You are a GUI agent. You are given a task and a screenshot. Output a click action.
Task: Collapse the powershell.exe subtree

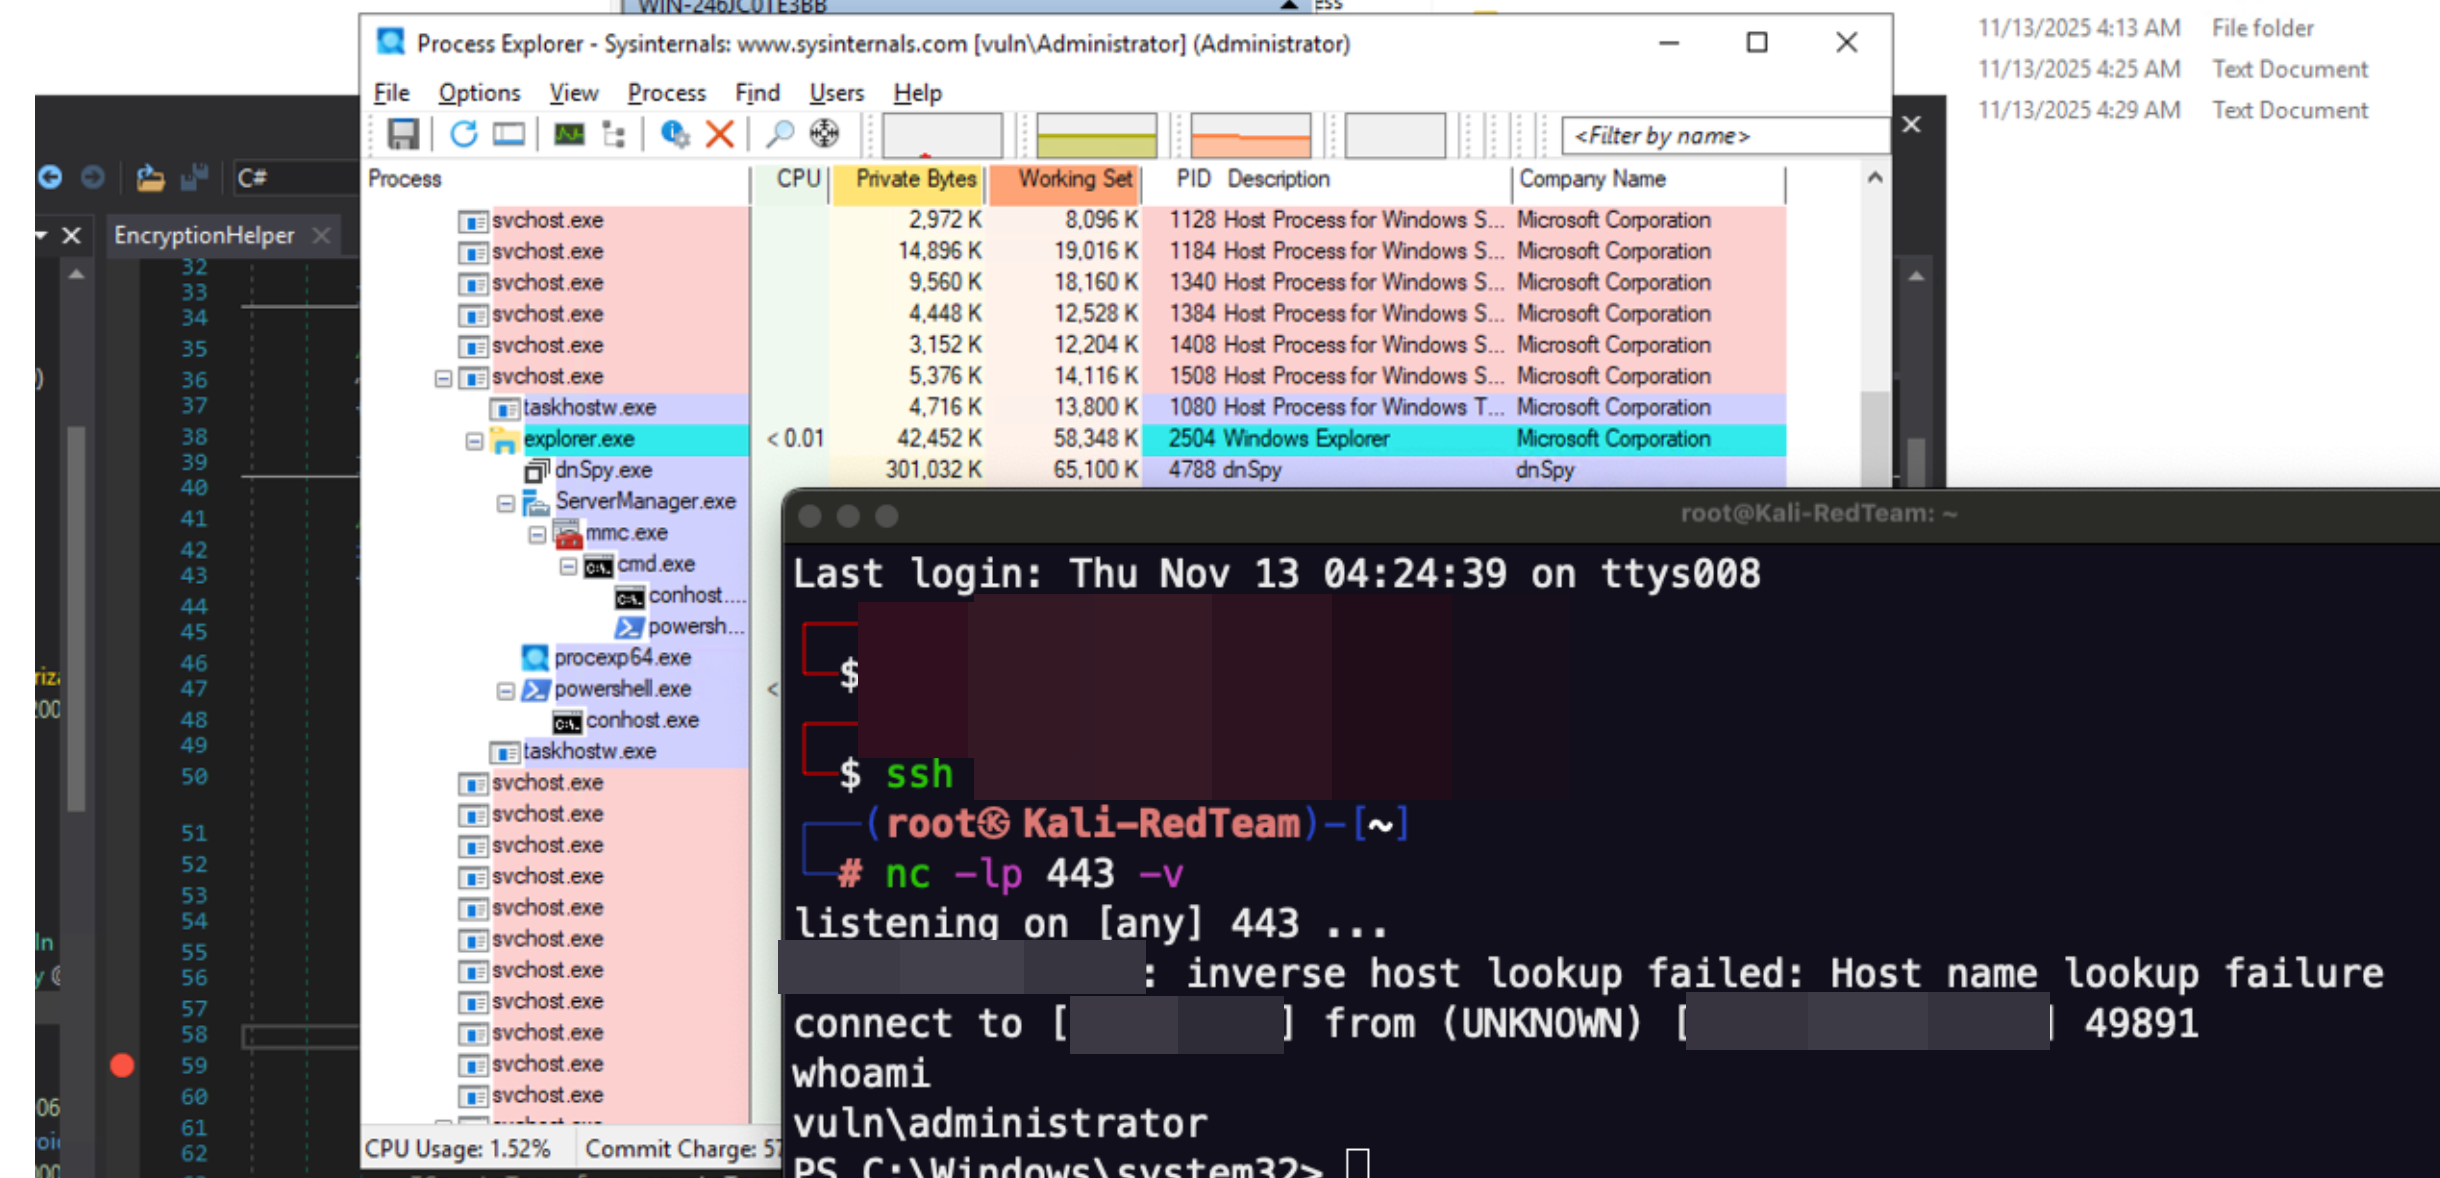506,690
